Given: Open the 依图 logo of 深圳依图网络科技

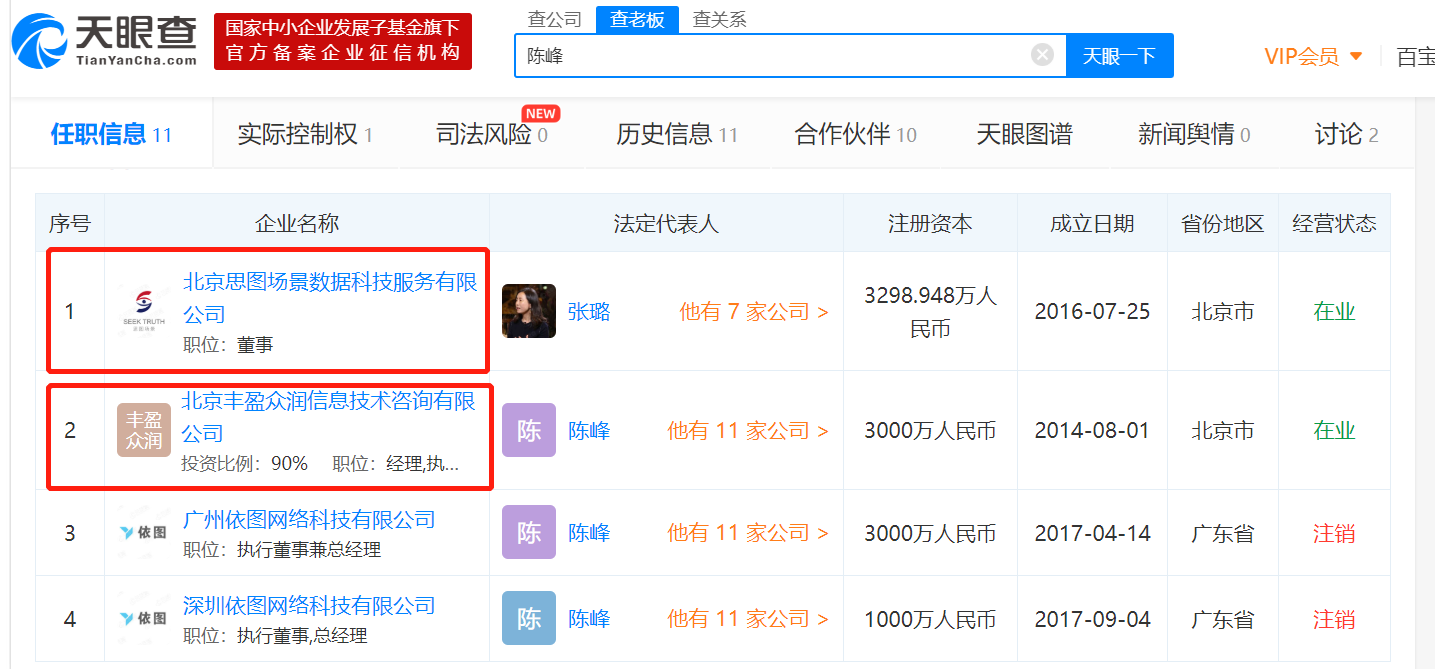Looking at the screenshot, I should [x=144, y=619].
